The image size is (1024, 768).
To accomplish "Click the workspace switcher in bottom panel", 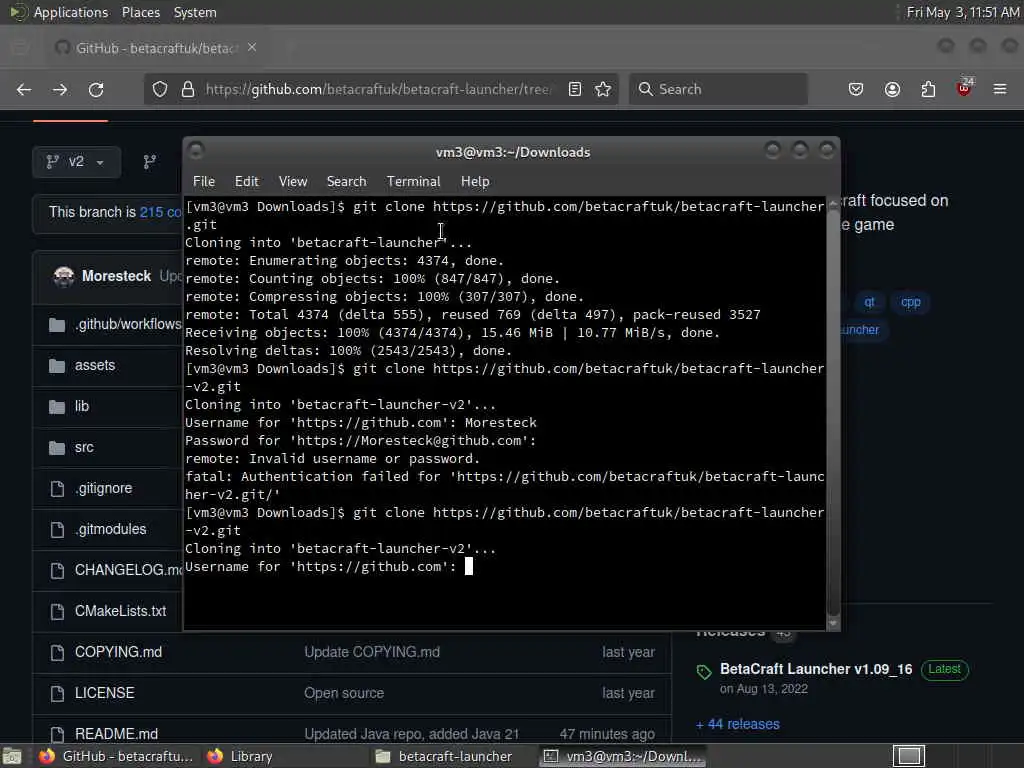I will tap(909, 756).
